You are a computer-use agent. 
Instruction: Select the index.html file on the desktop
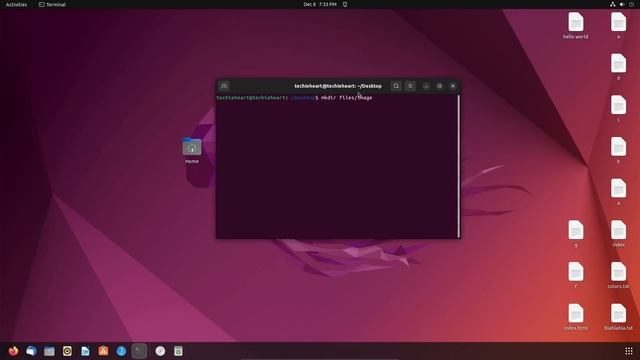[x=576, y=317]
